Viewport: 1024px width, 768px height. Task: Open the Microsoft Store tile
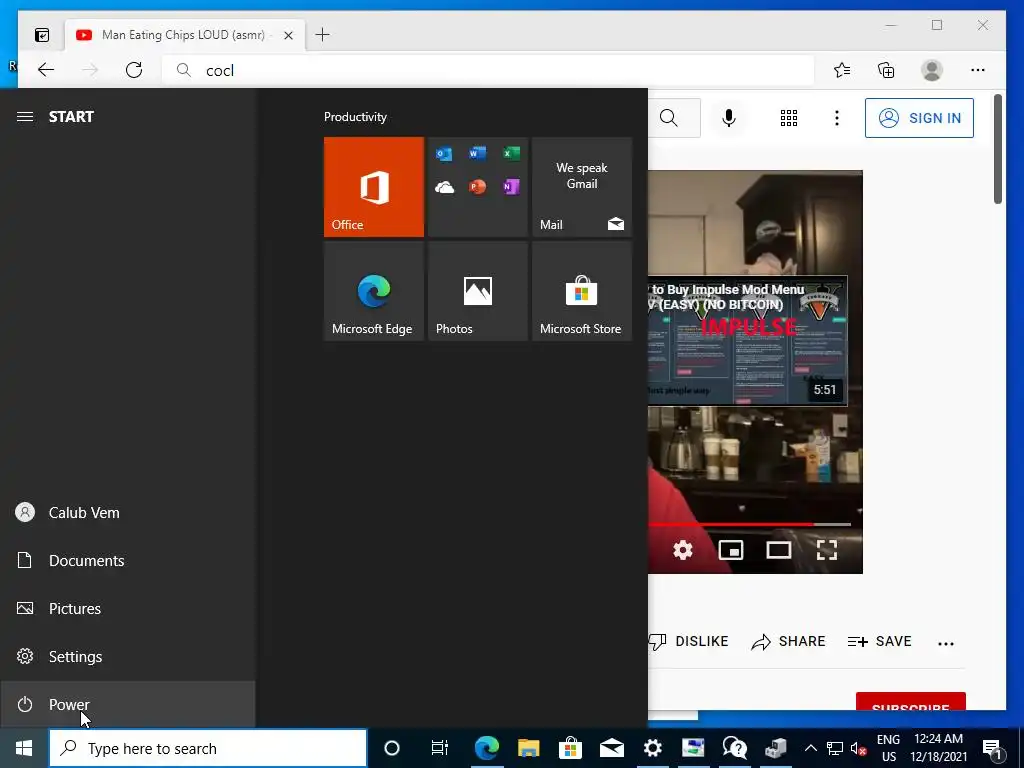[582, 291]
